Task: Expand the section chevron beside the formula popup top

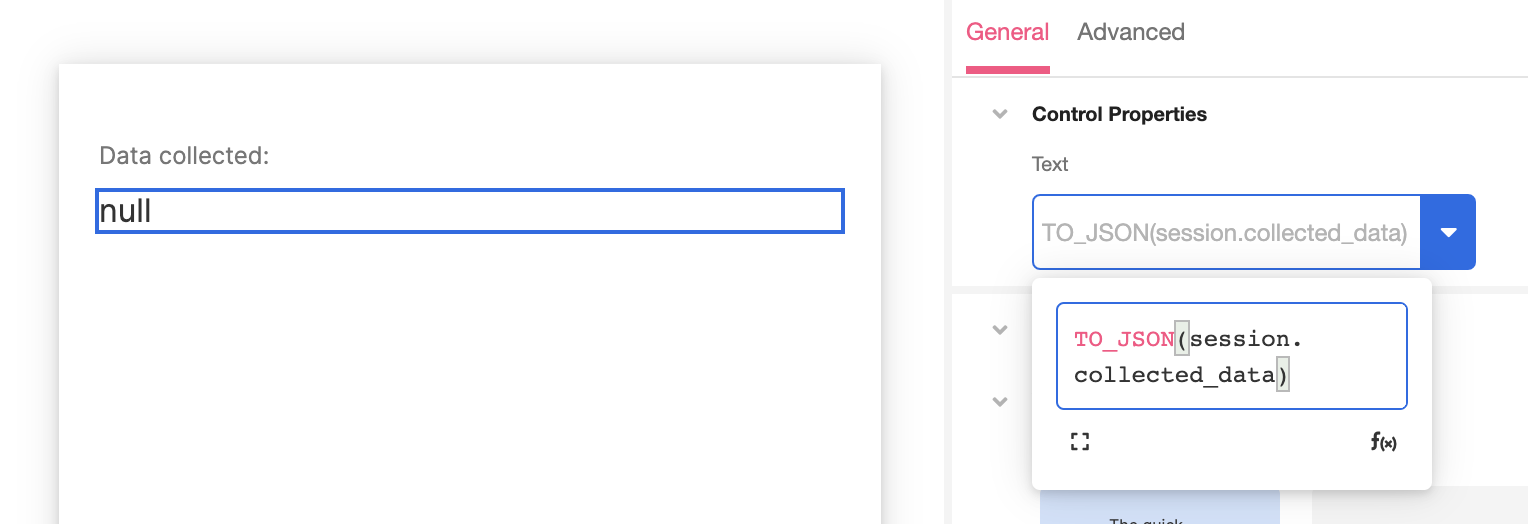Action: point(999,329)
